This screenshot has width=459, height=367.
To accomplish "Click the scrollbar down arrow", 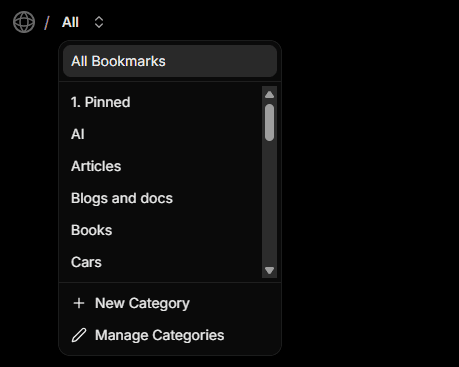I will 269,270.
